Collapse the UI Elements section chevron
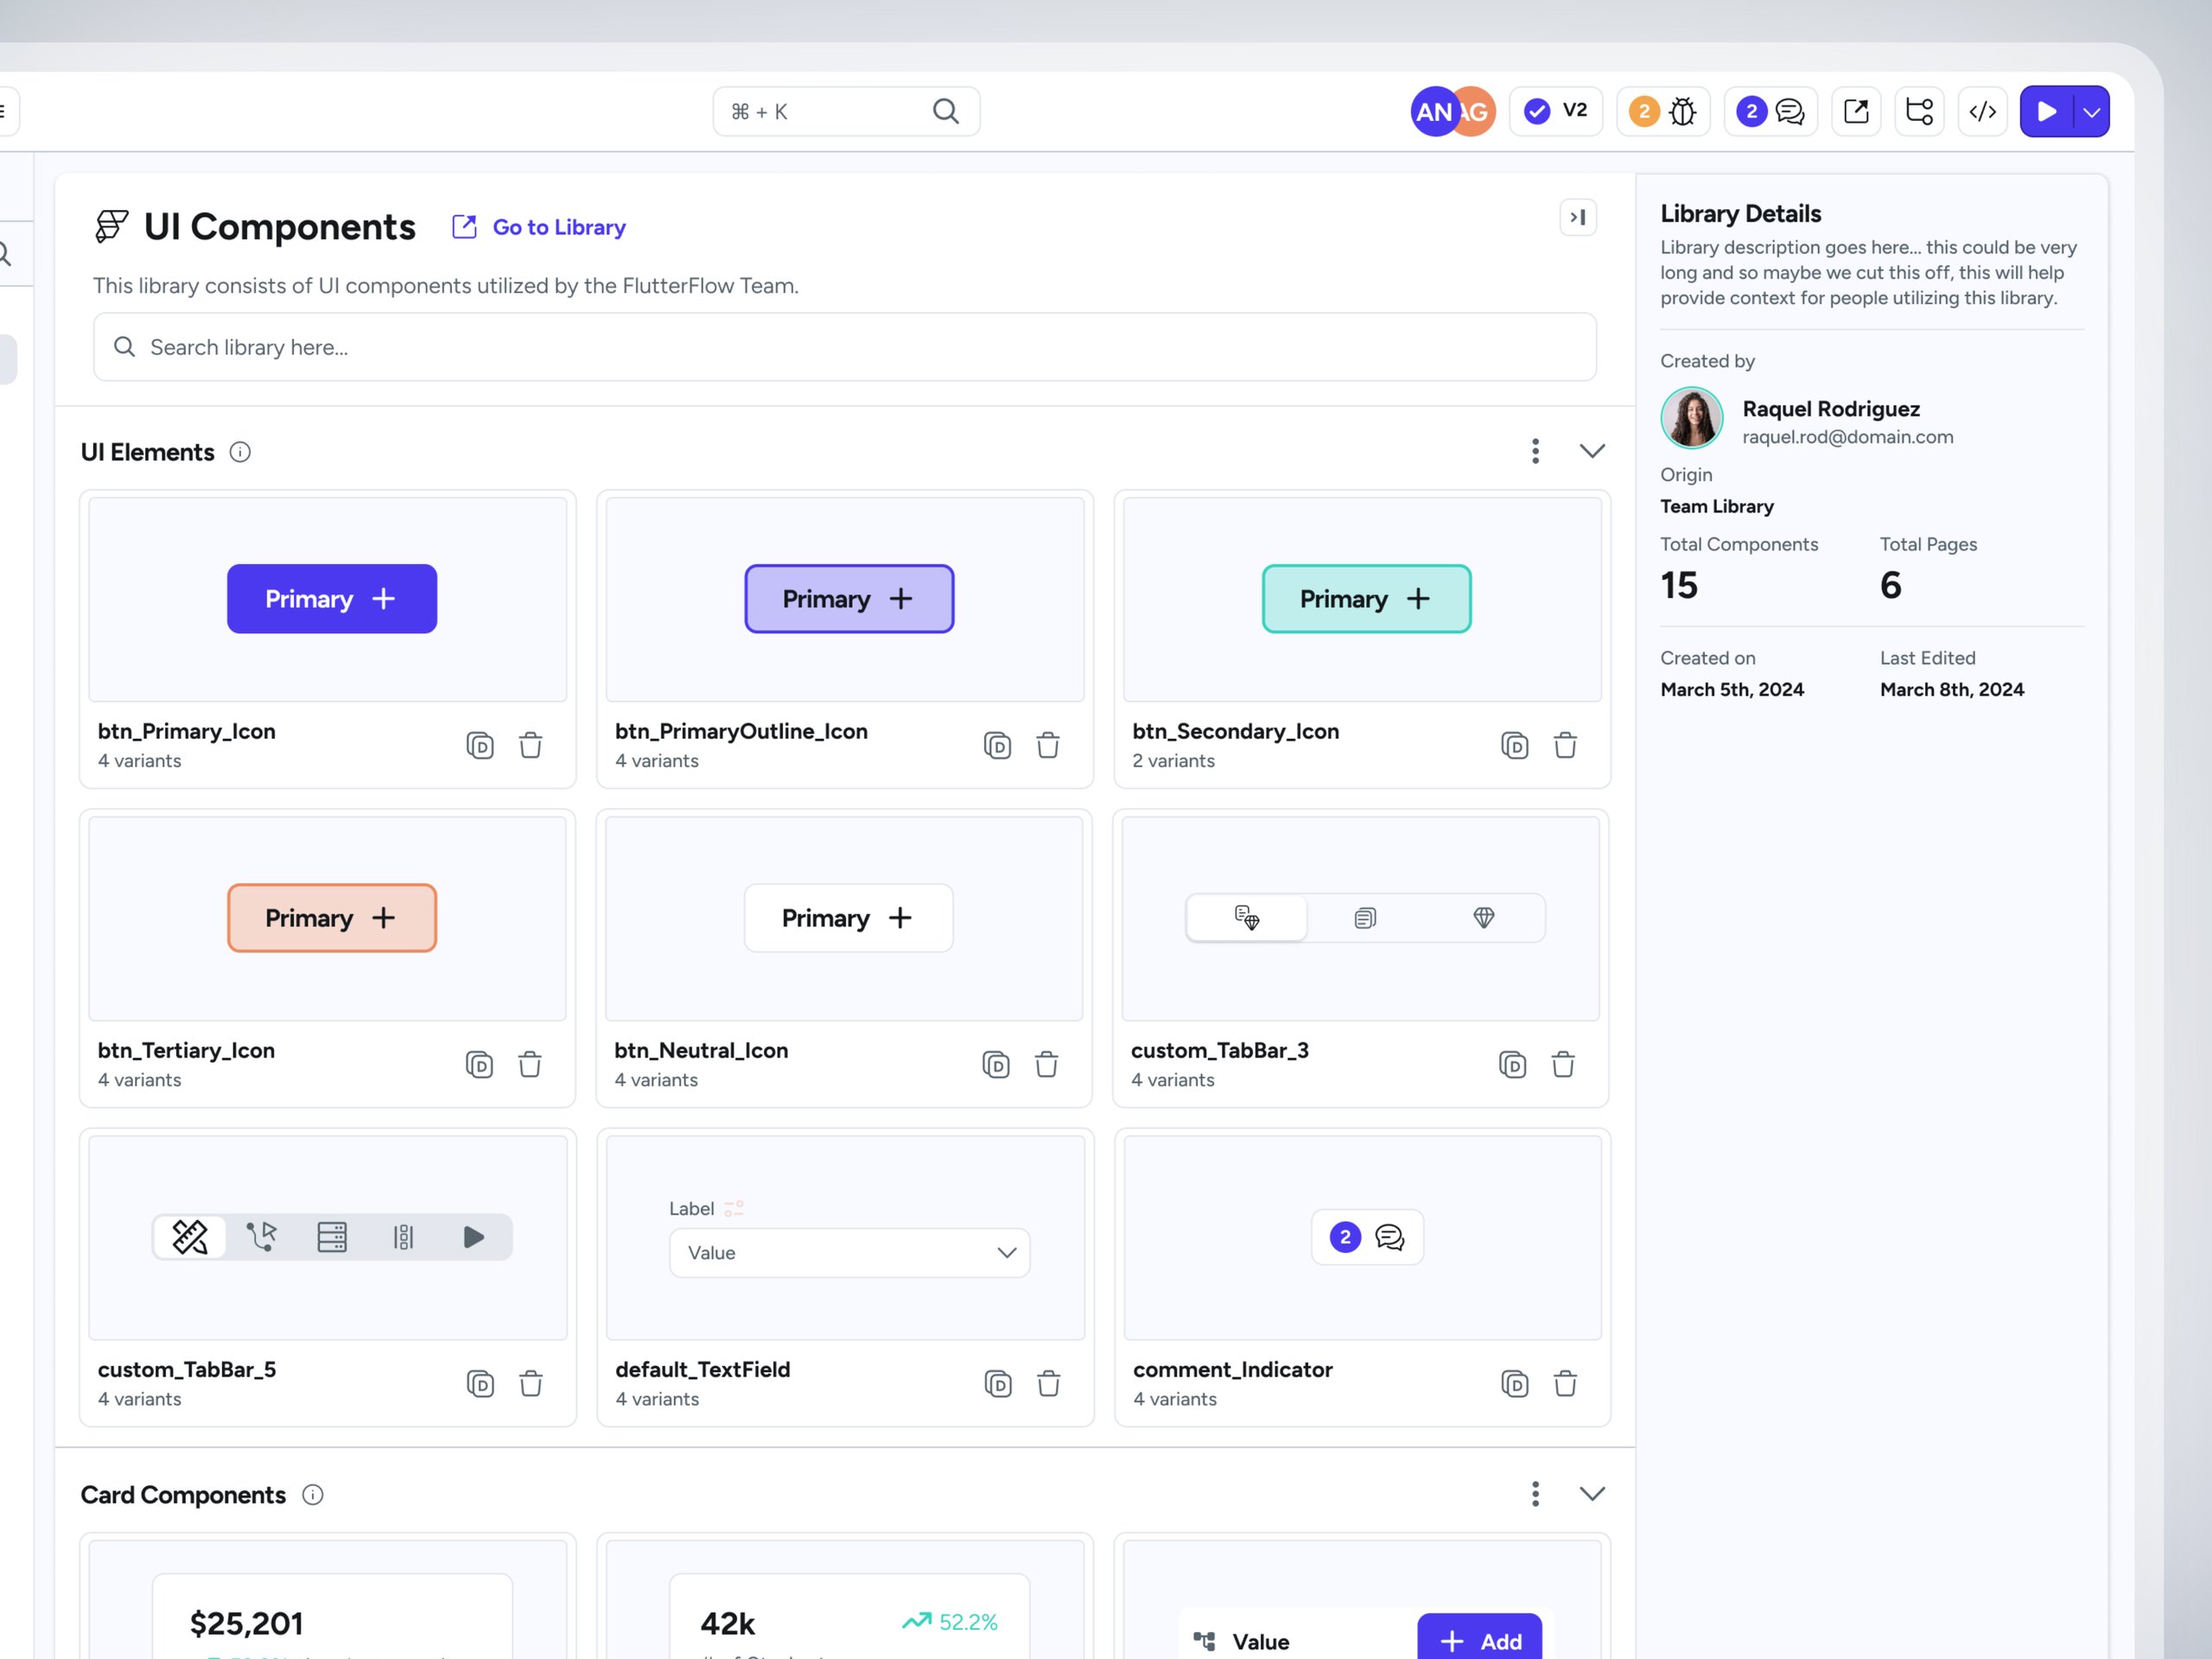 pos(1592,451)
